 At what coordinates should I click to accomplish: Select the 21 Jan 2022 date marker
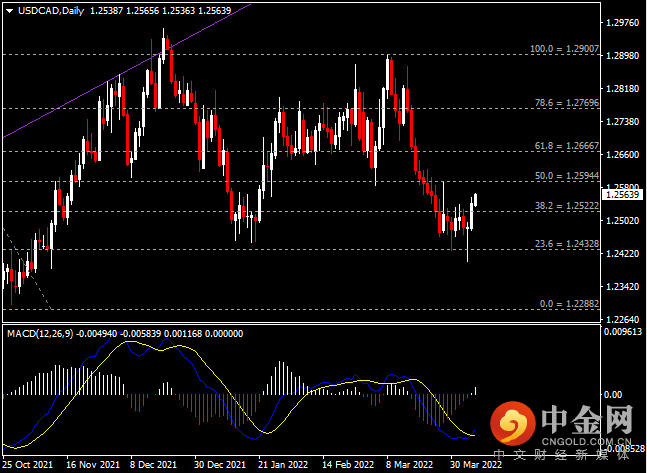pyautogui.click(x=281, y=465)
